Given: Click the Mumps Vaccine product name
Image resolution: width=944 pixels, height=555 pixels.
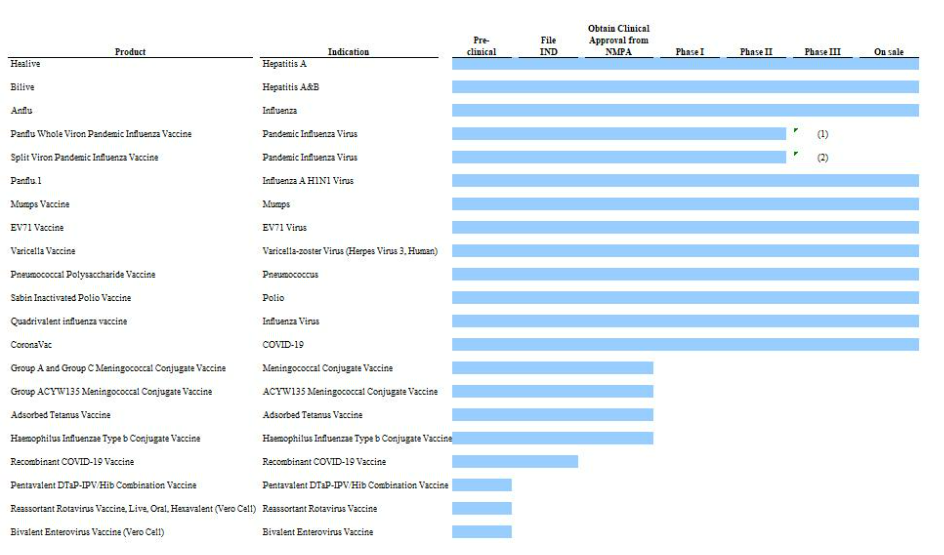Looking at the screenshot, I should click(x=40, y=204).
